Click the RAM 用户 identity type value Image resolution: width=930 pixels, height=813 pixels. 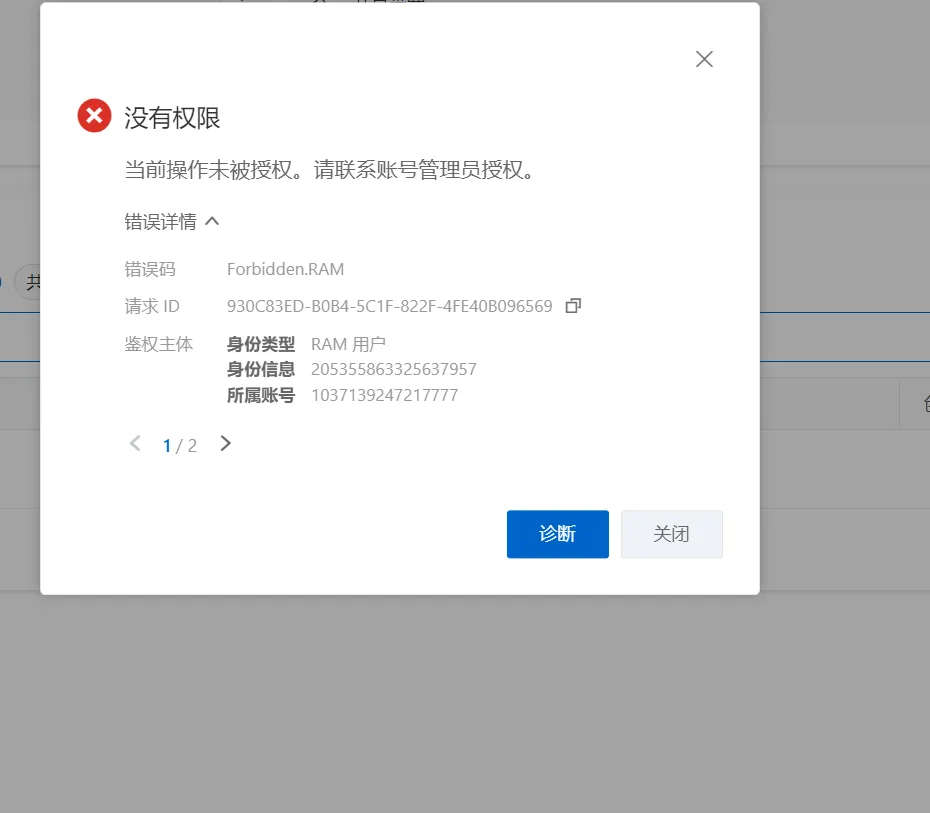click(x=348, y=345)
